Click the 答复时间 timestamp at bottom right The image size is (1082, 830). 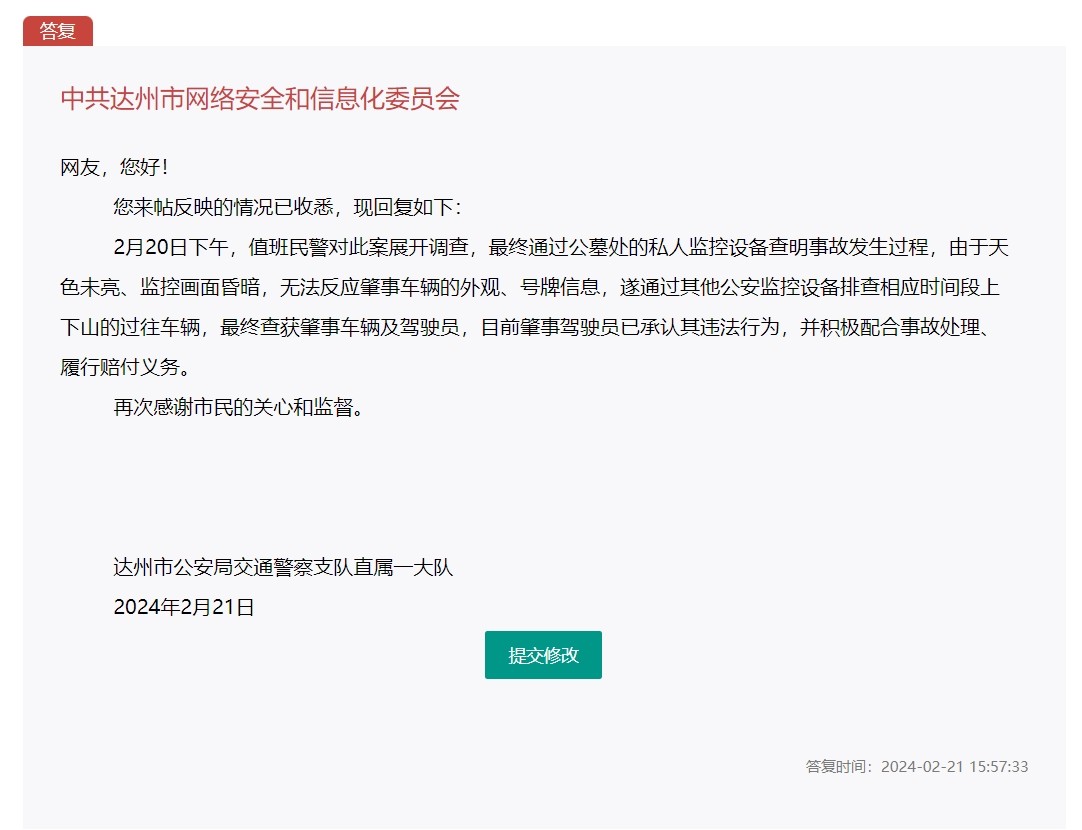pos(916,767)
